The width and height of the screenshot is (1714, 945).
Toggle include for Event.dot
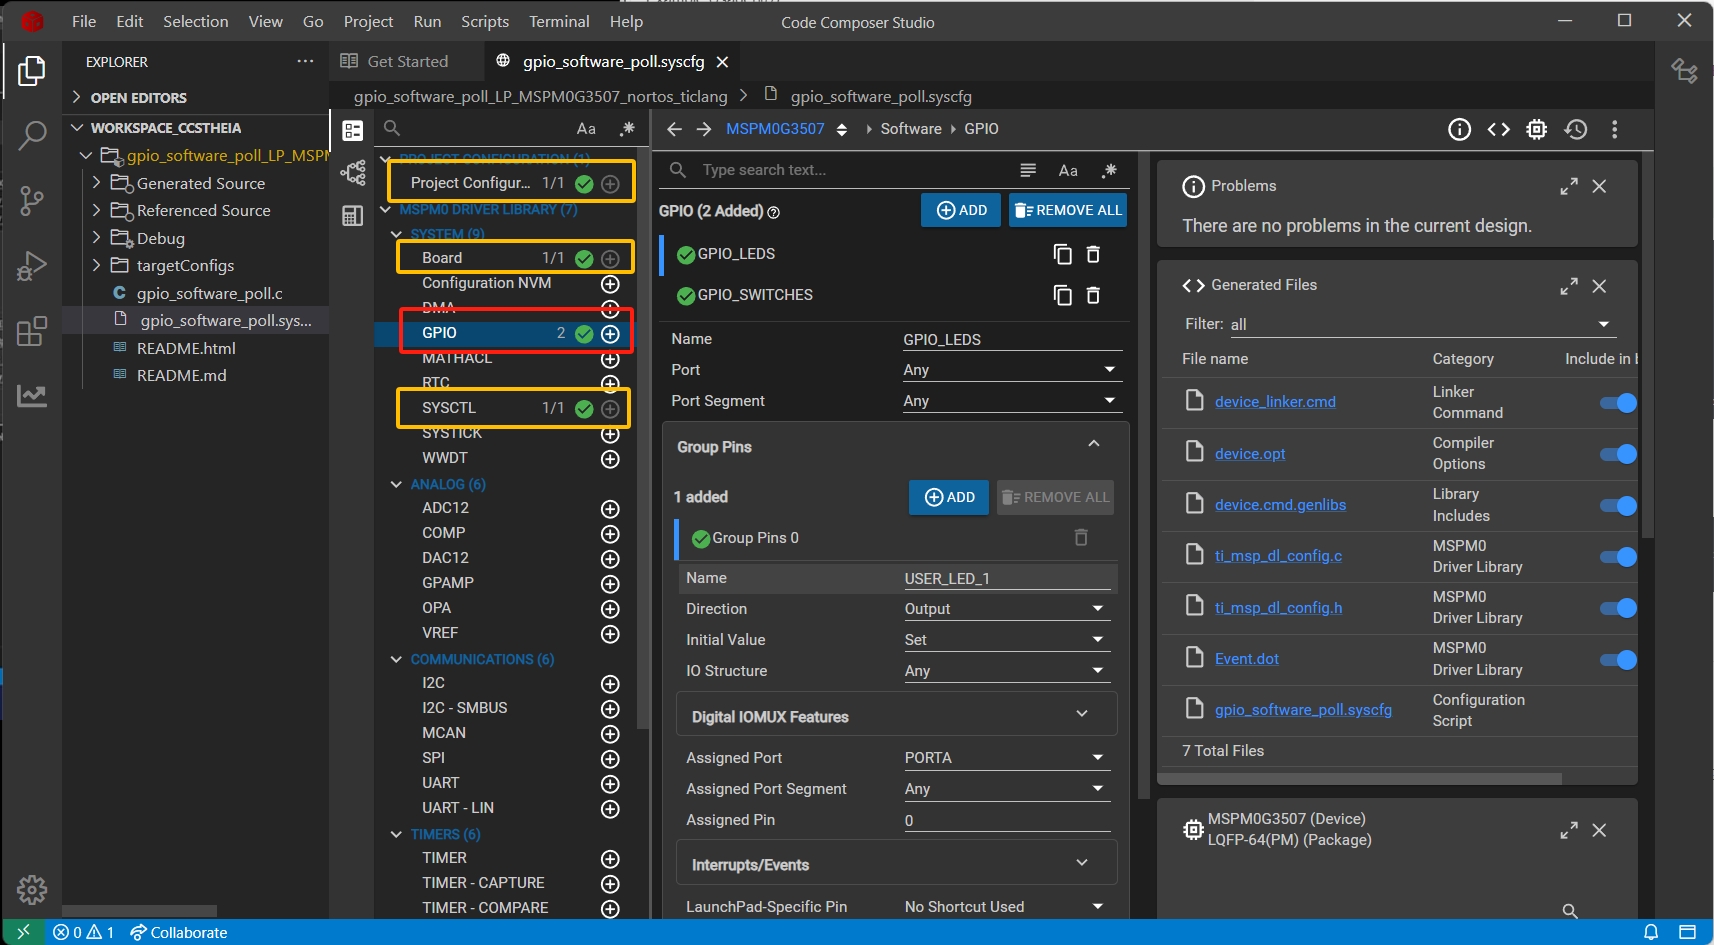1618,659
